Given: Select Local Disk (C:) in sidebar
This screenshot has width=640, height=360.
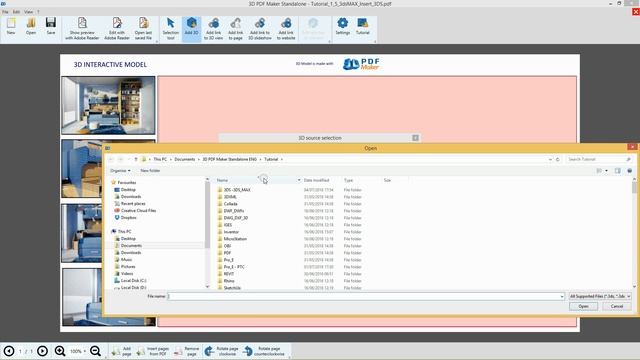Looking at the screenshot, I should pos(133,280).
